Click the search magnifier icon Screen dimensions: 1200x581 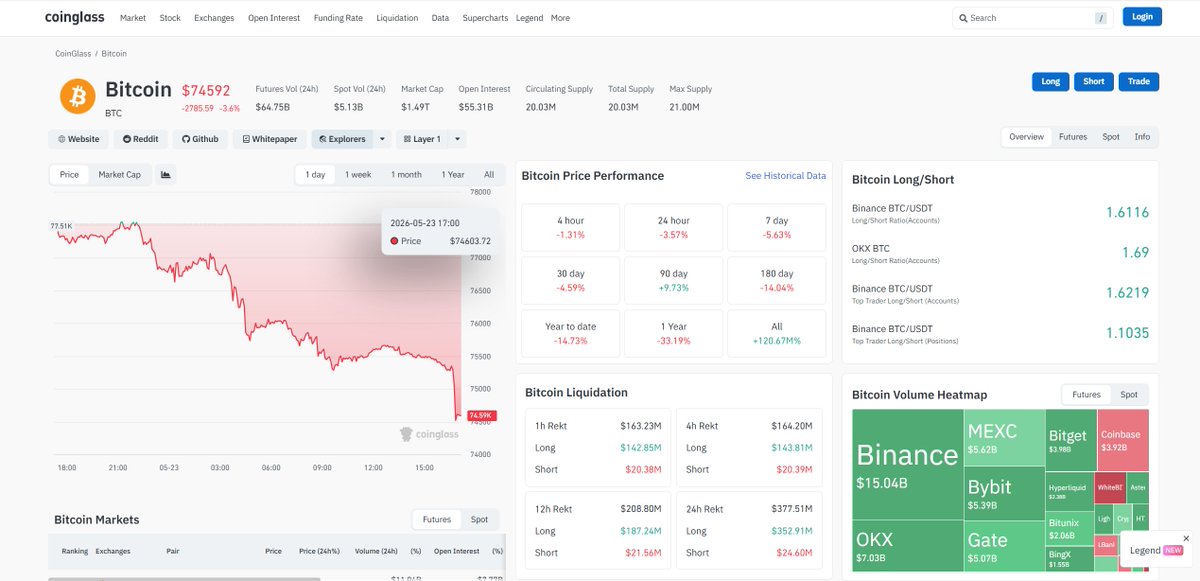963,18
